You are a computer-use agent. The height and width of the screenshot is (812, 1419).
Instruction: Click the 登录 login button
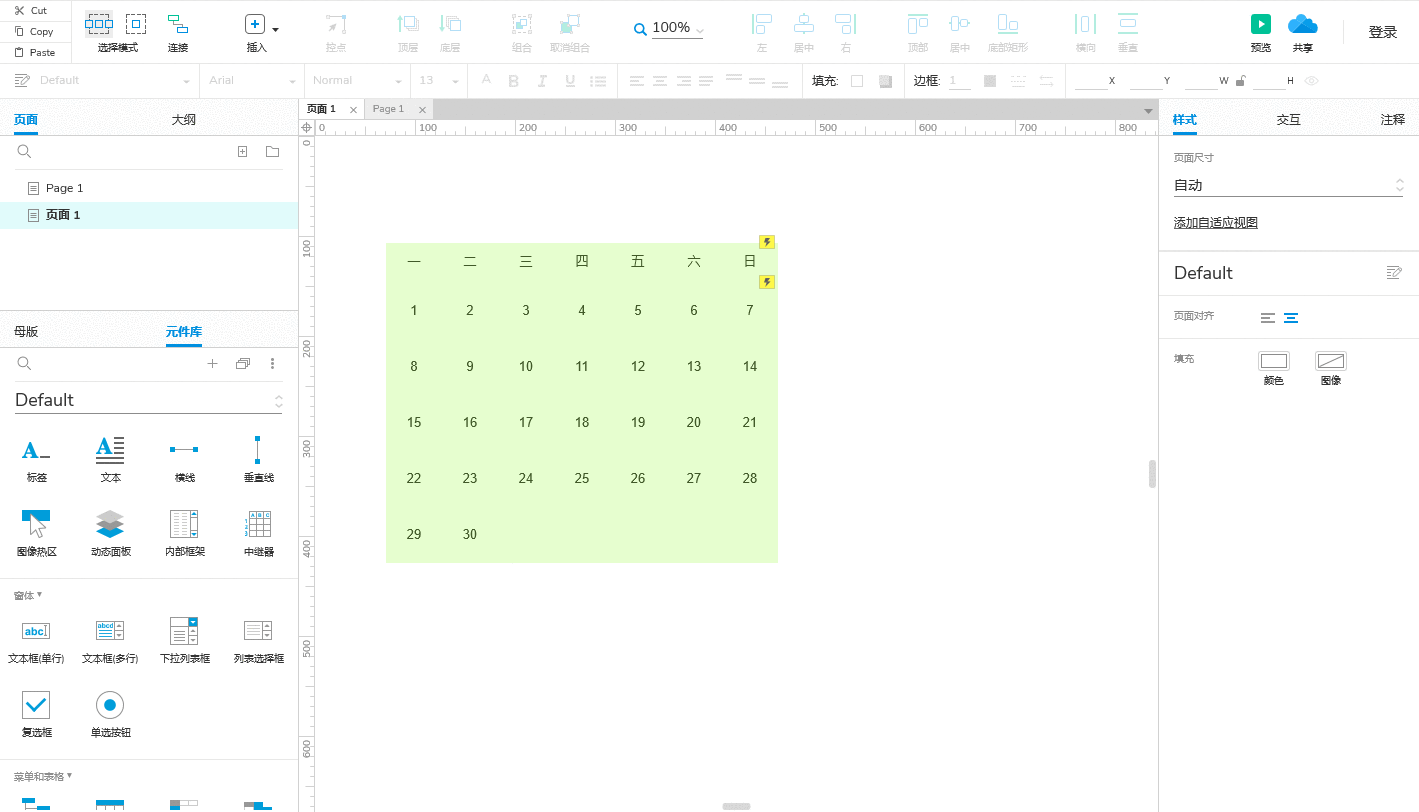(x=1383, y=32)
